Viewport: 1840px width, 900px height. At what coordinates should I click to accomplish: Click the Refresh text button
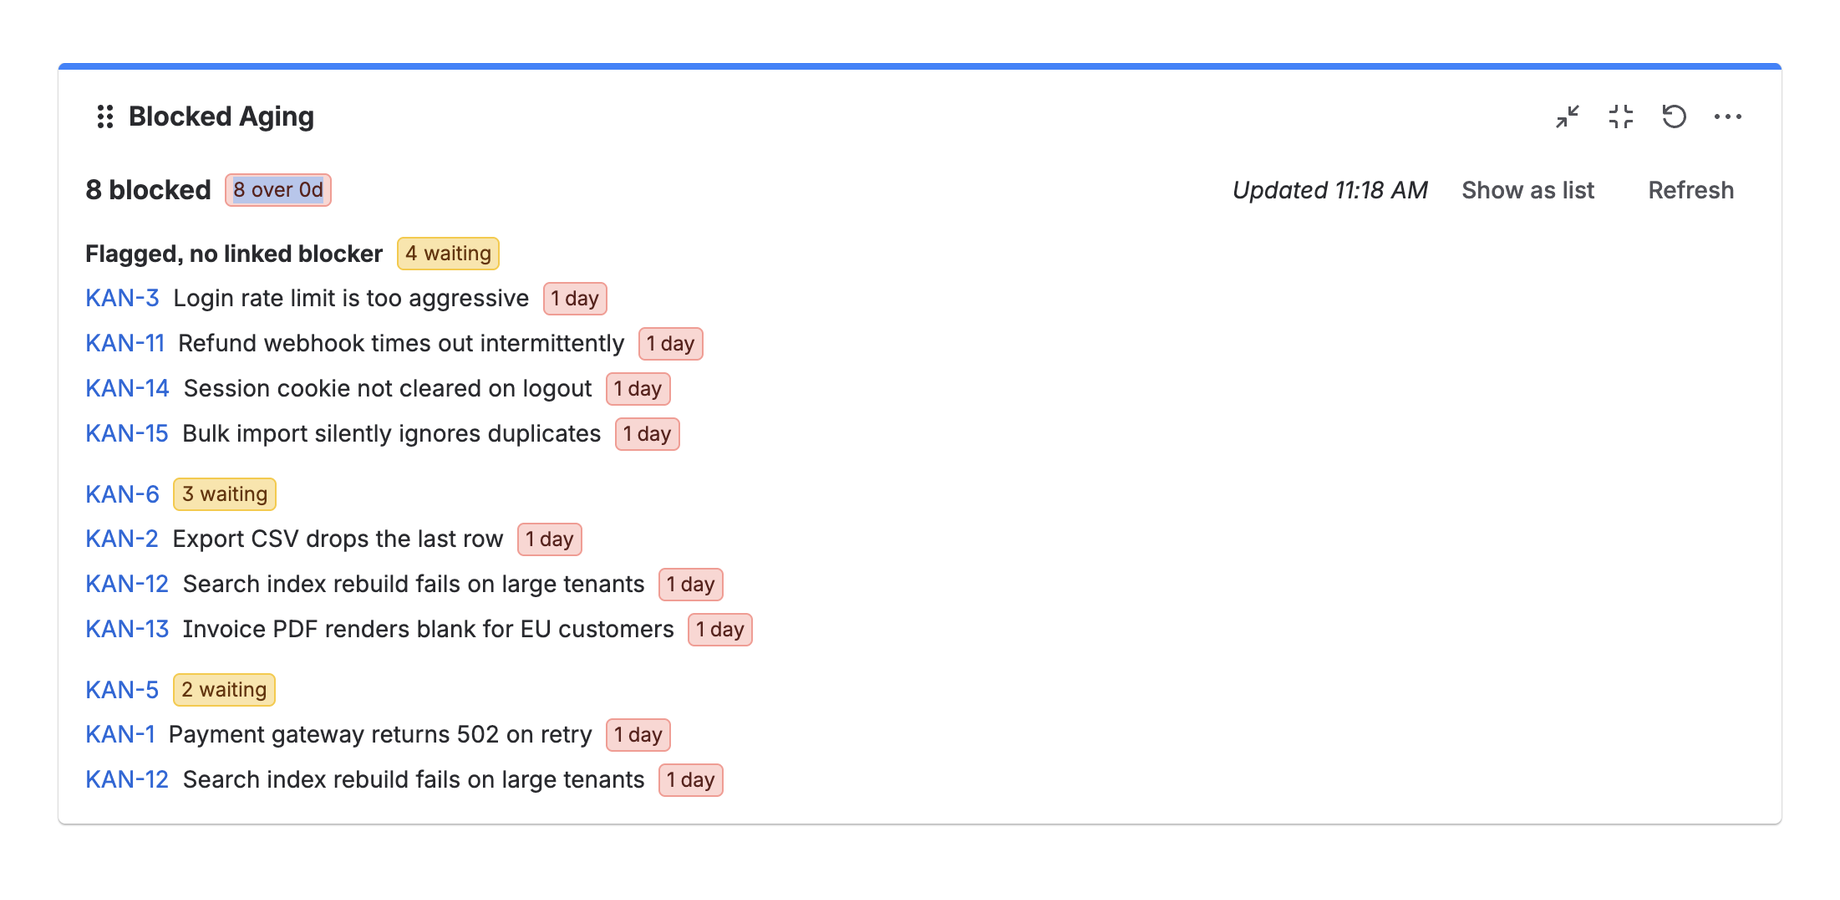point(1690,190)
